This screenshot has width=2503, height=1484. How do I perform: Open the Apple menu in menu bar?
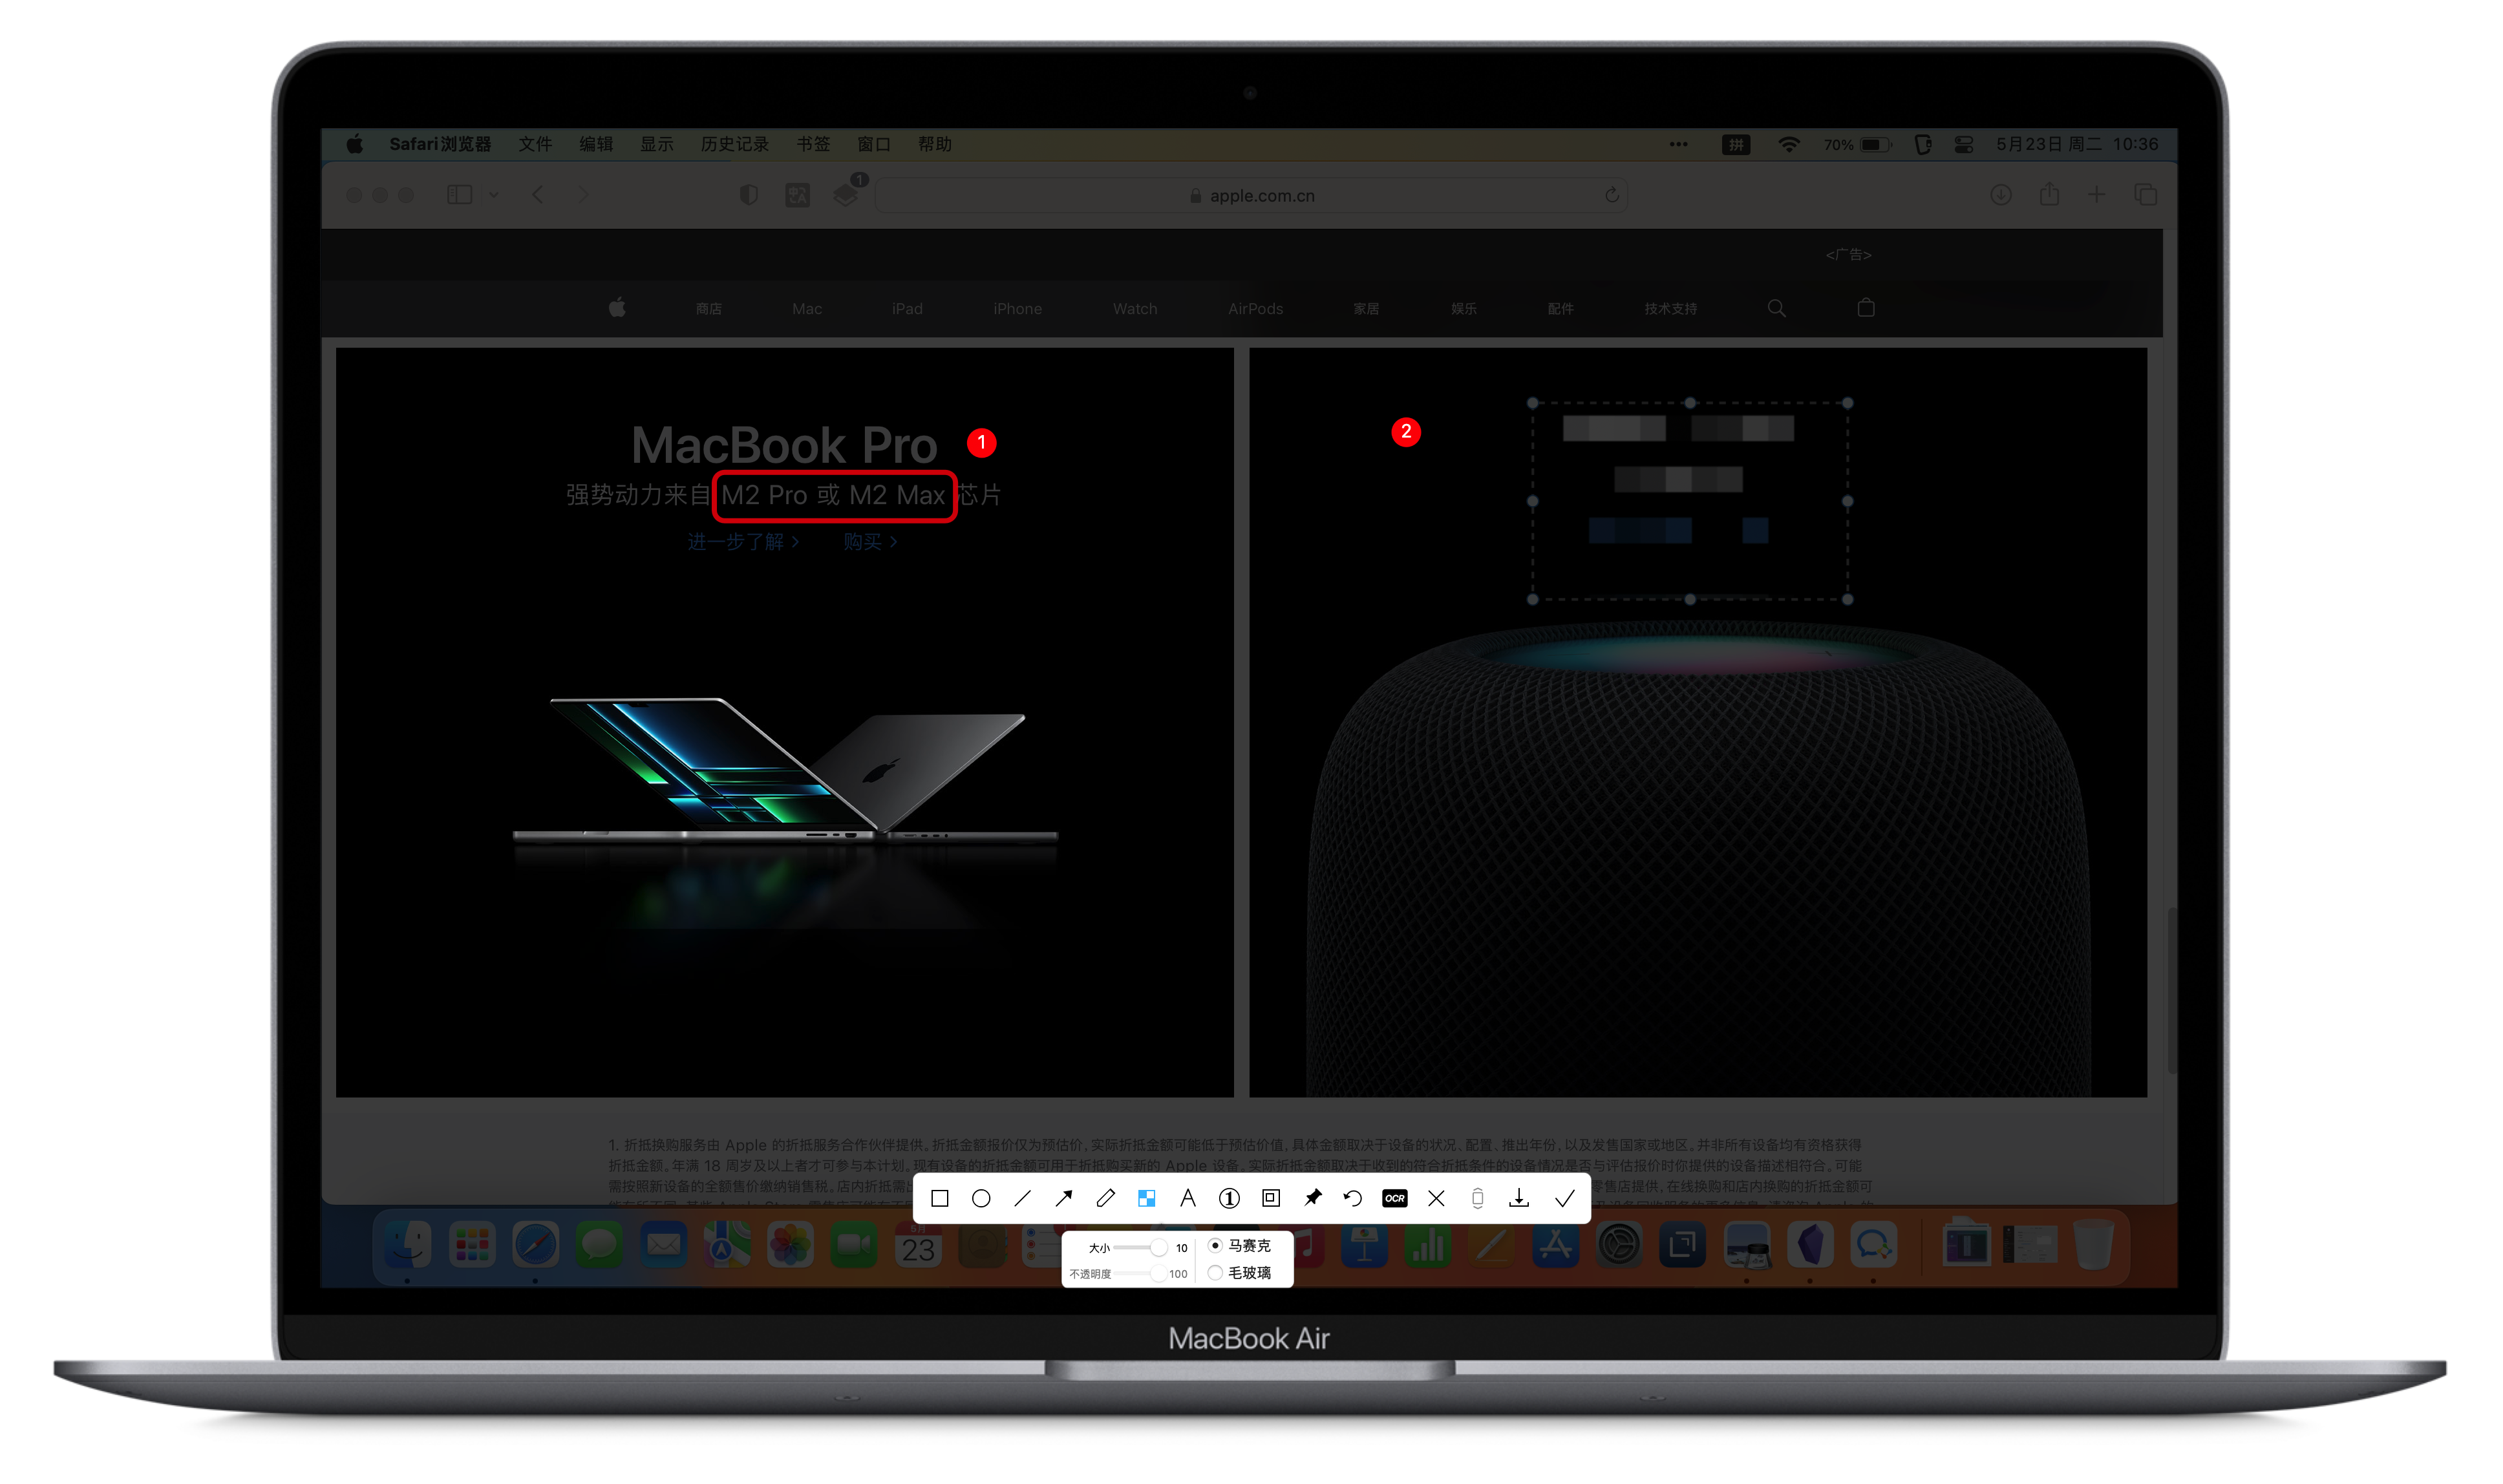point(355,144)
